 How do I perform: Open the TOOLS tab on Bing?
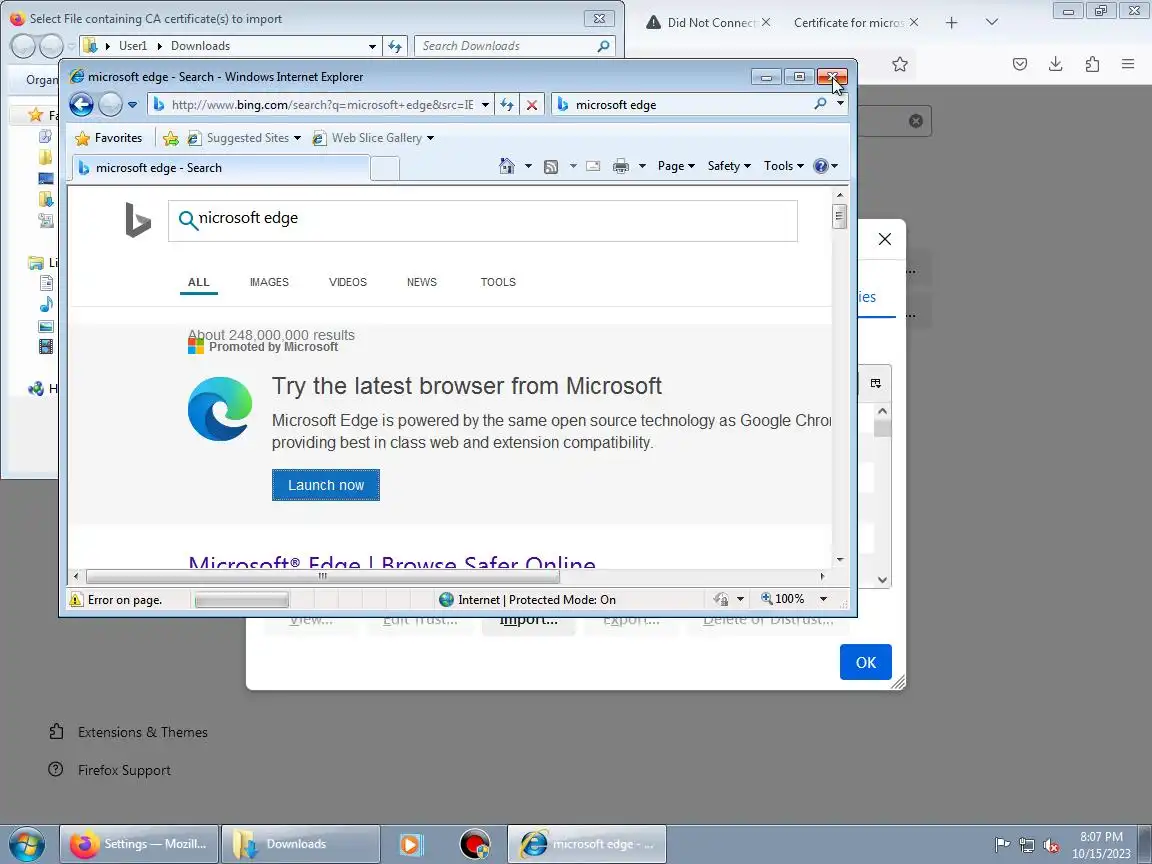pyautogui.click(x=498, y=282)
